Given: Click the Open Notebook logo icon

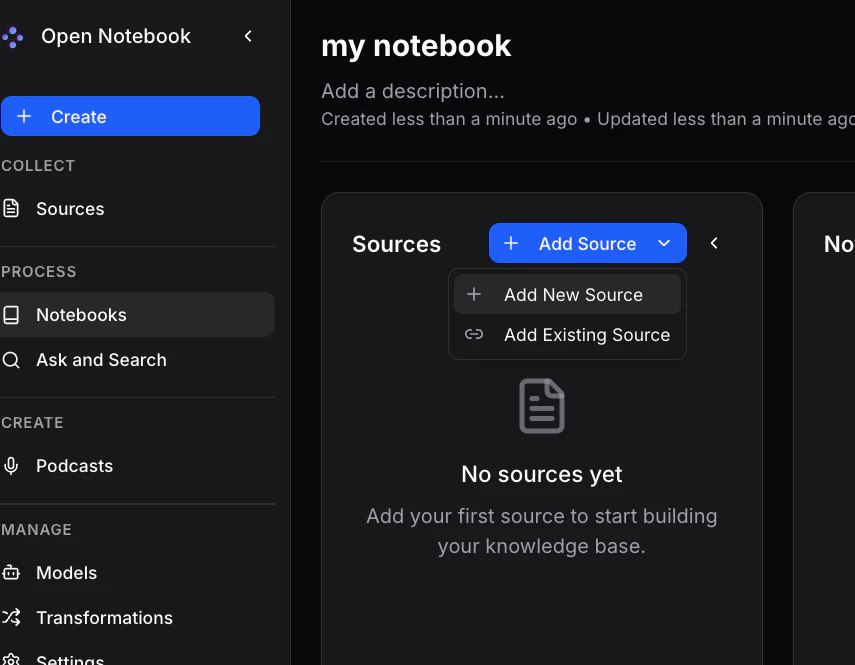Looking at the screenshot, I should click(13, 37).
